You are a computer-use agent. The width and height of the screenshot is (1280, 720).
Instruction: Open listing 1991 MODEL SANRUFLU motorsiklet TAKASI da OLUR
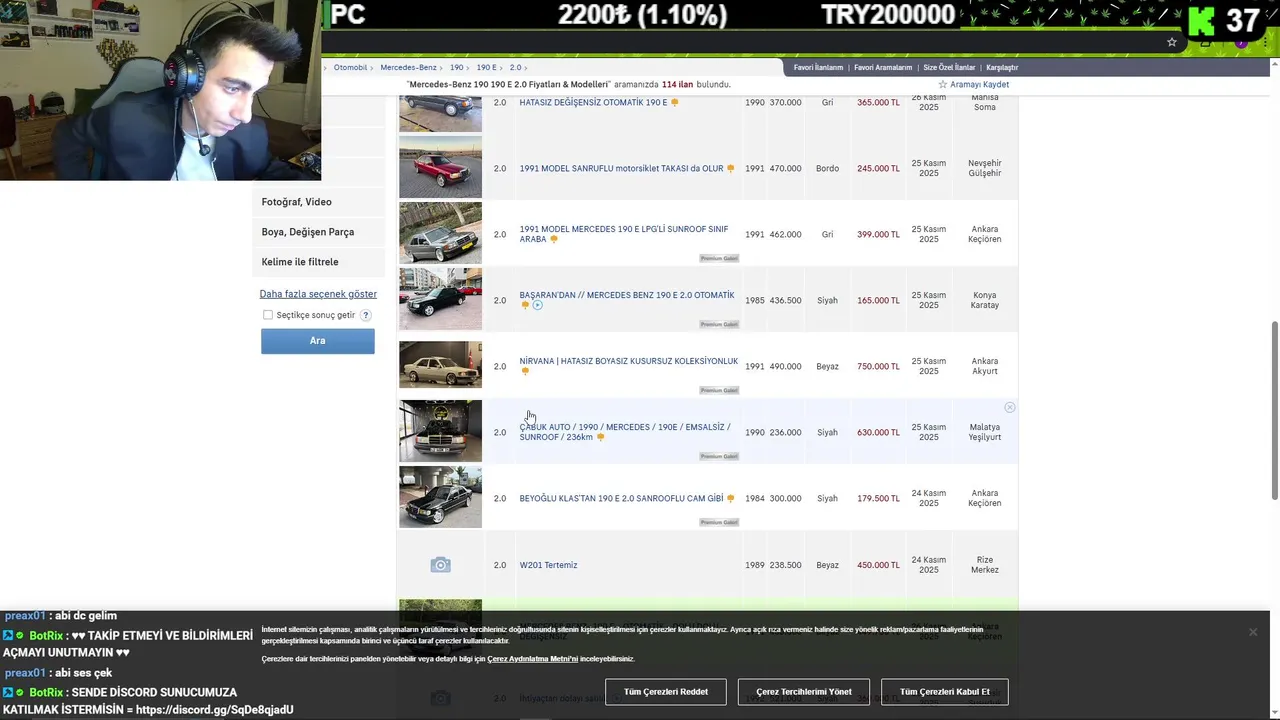[x=621, y=169]
